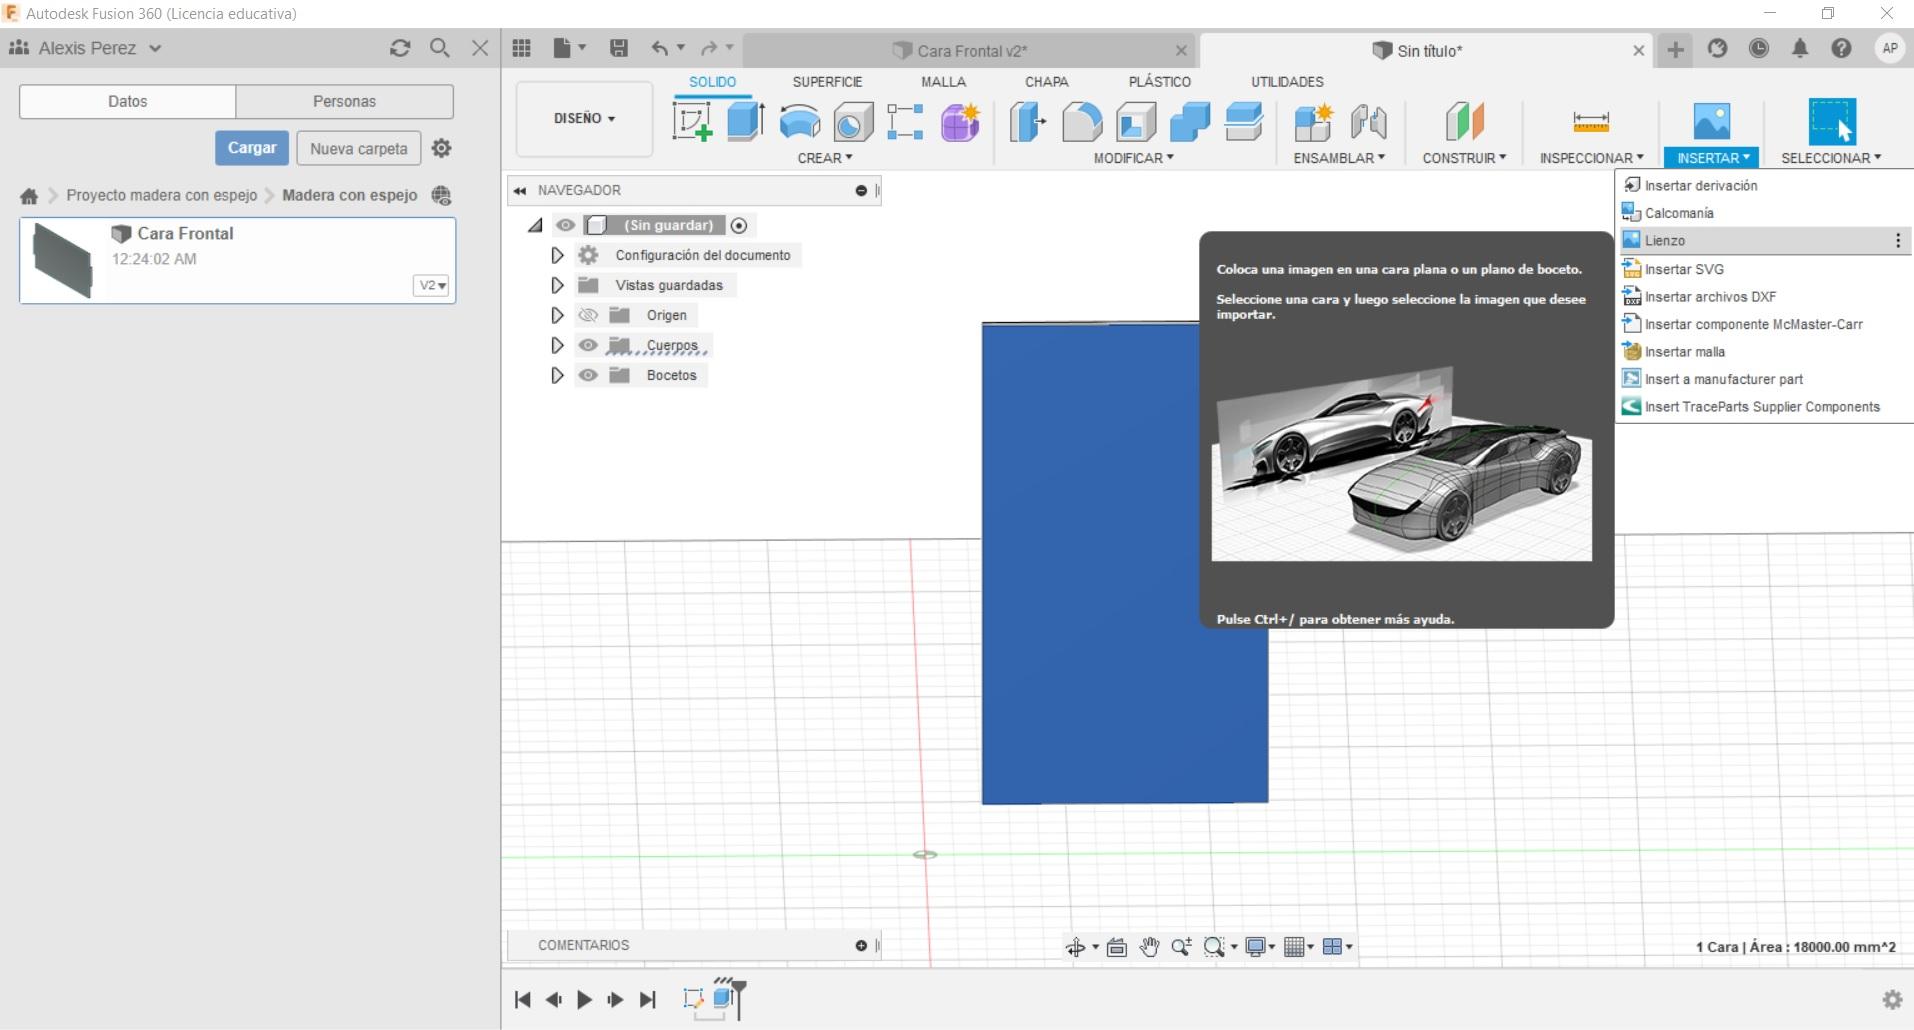This screenshot has height=1030, width=1914.
Task: Search in the data panel
Action: click(x=439, y=48)
